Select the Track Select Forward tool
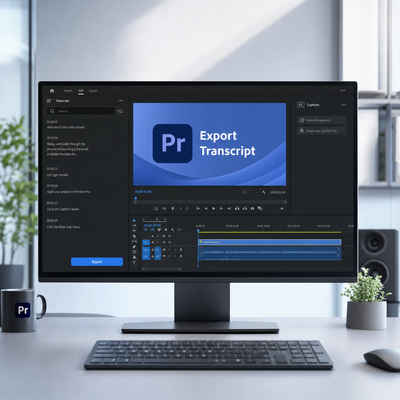 [134, 226]
